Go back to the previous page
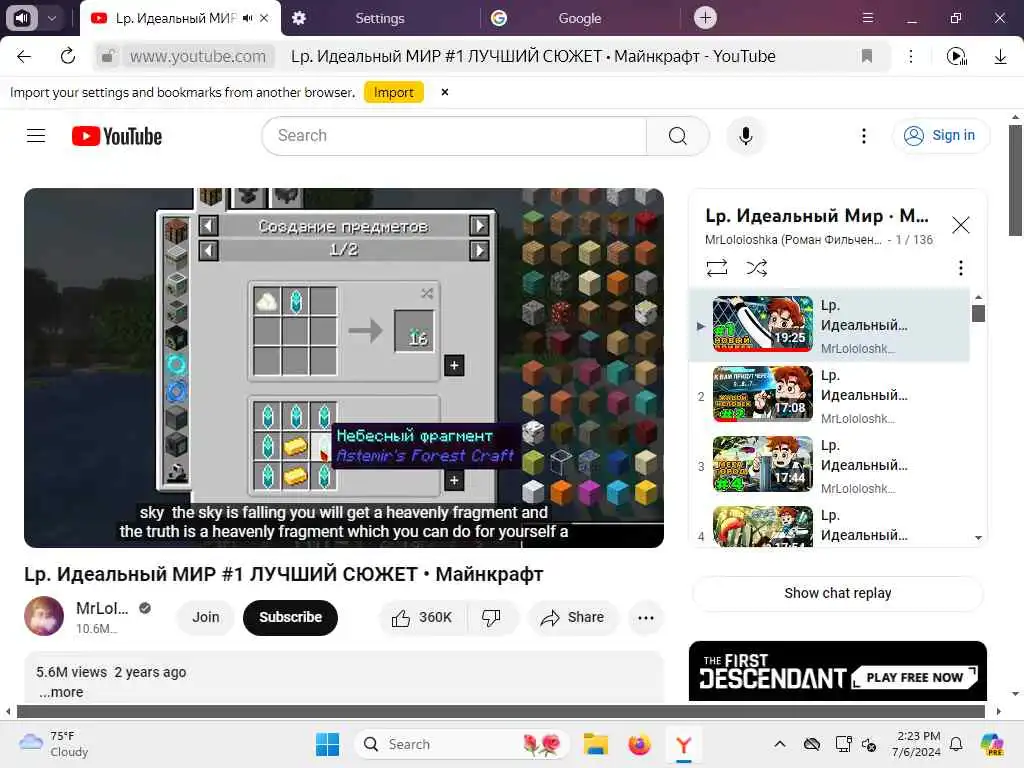The image size is (1024, 768). [24, 56]
